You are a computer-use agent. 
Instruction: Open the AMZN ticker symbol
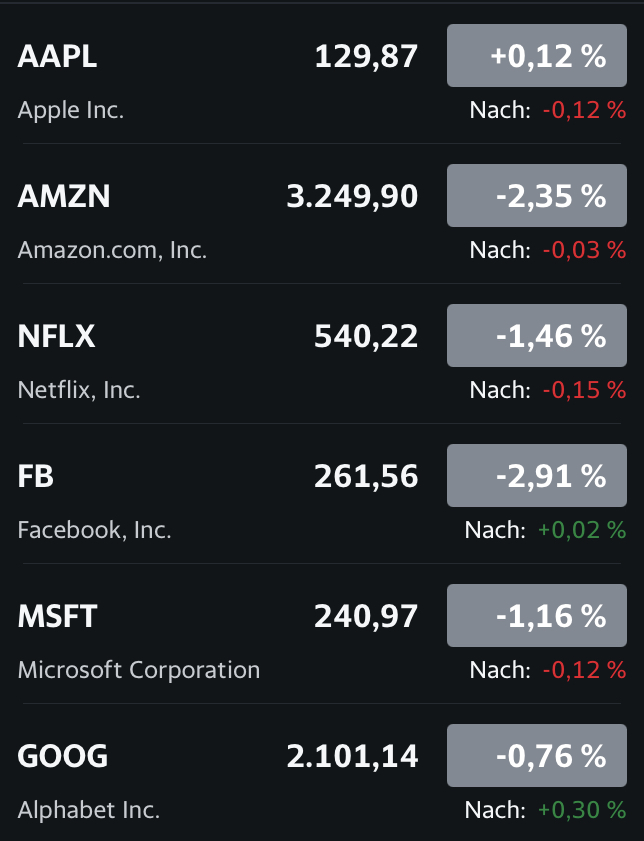(63, 197)
